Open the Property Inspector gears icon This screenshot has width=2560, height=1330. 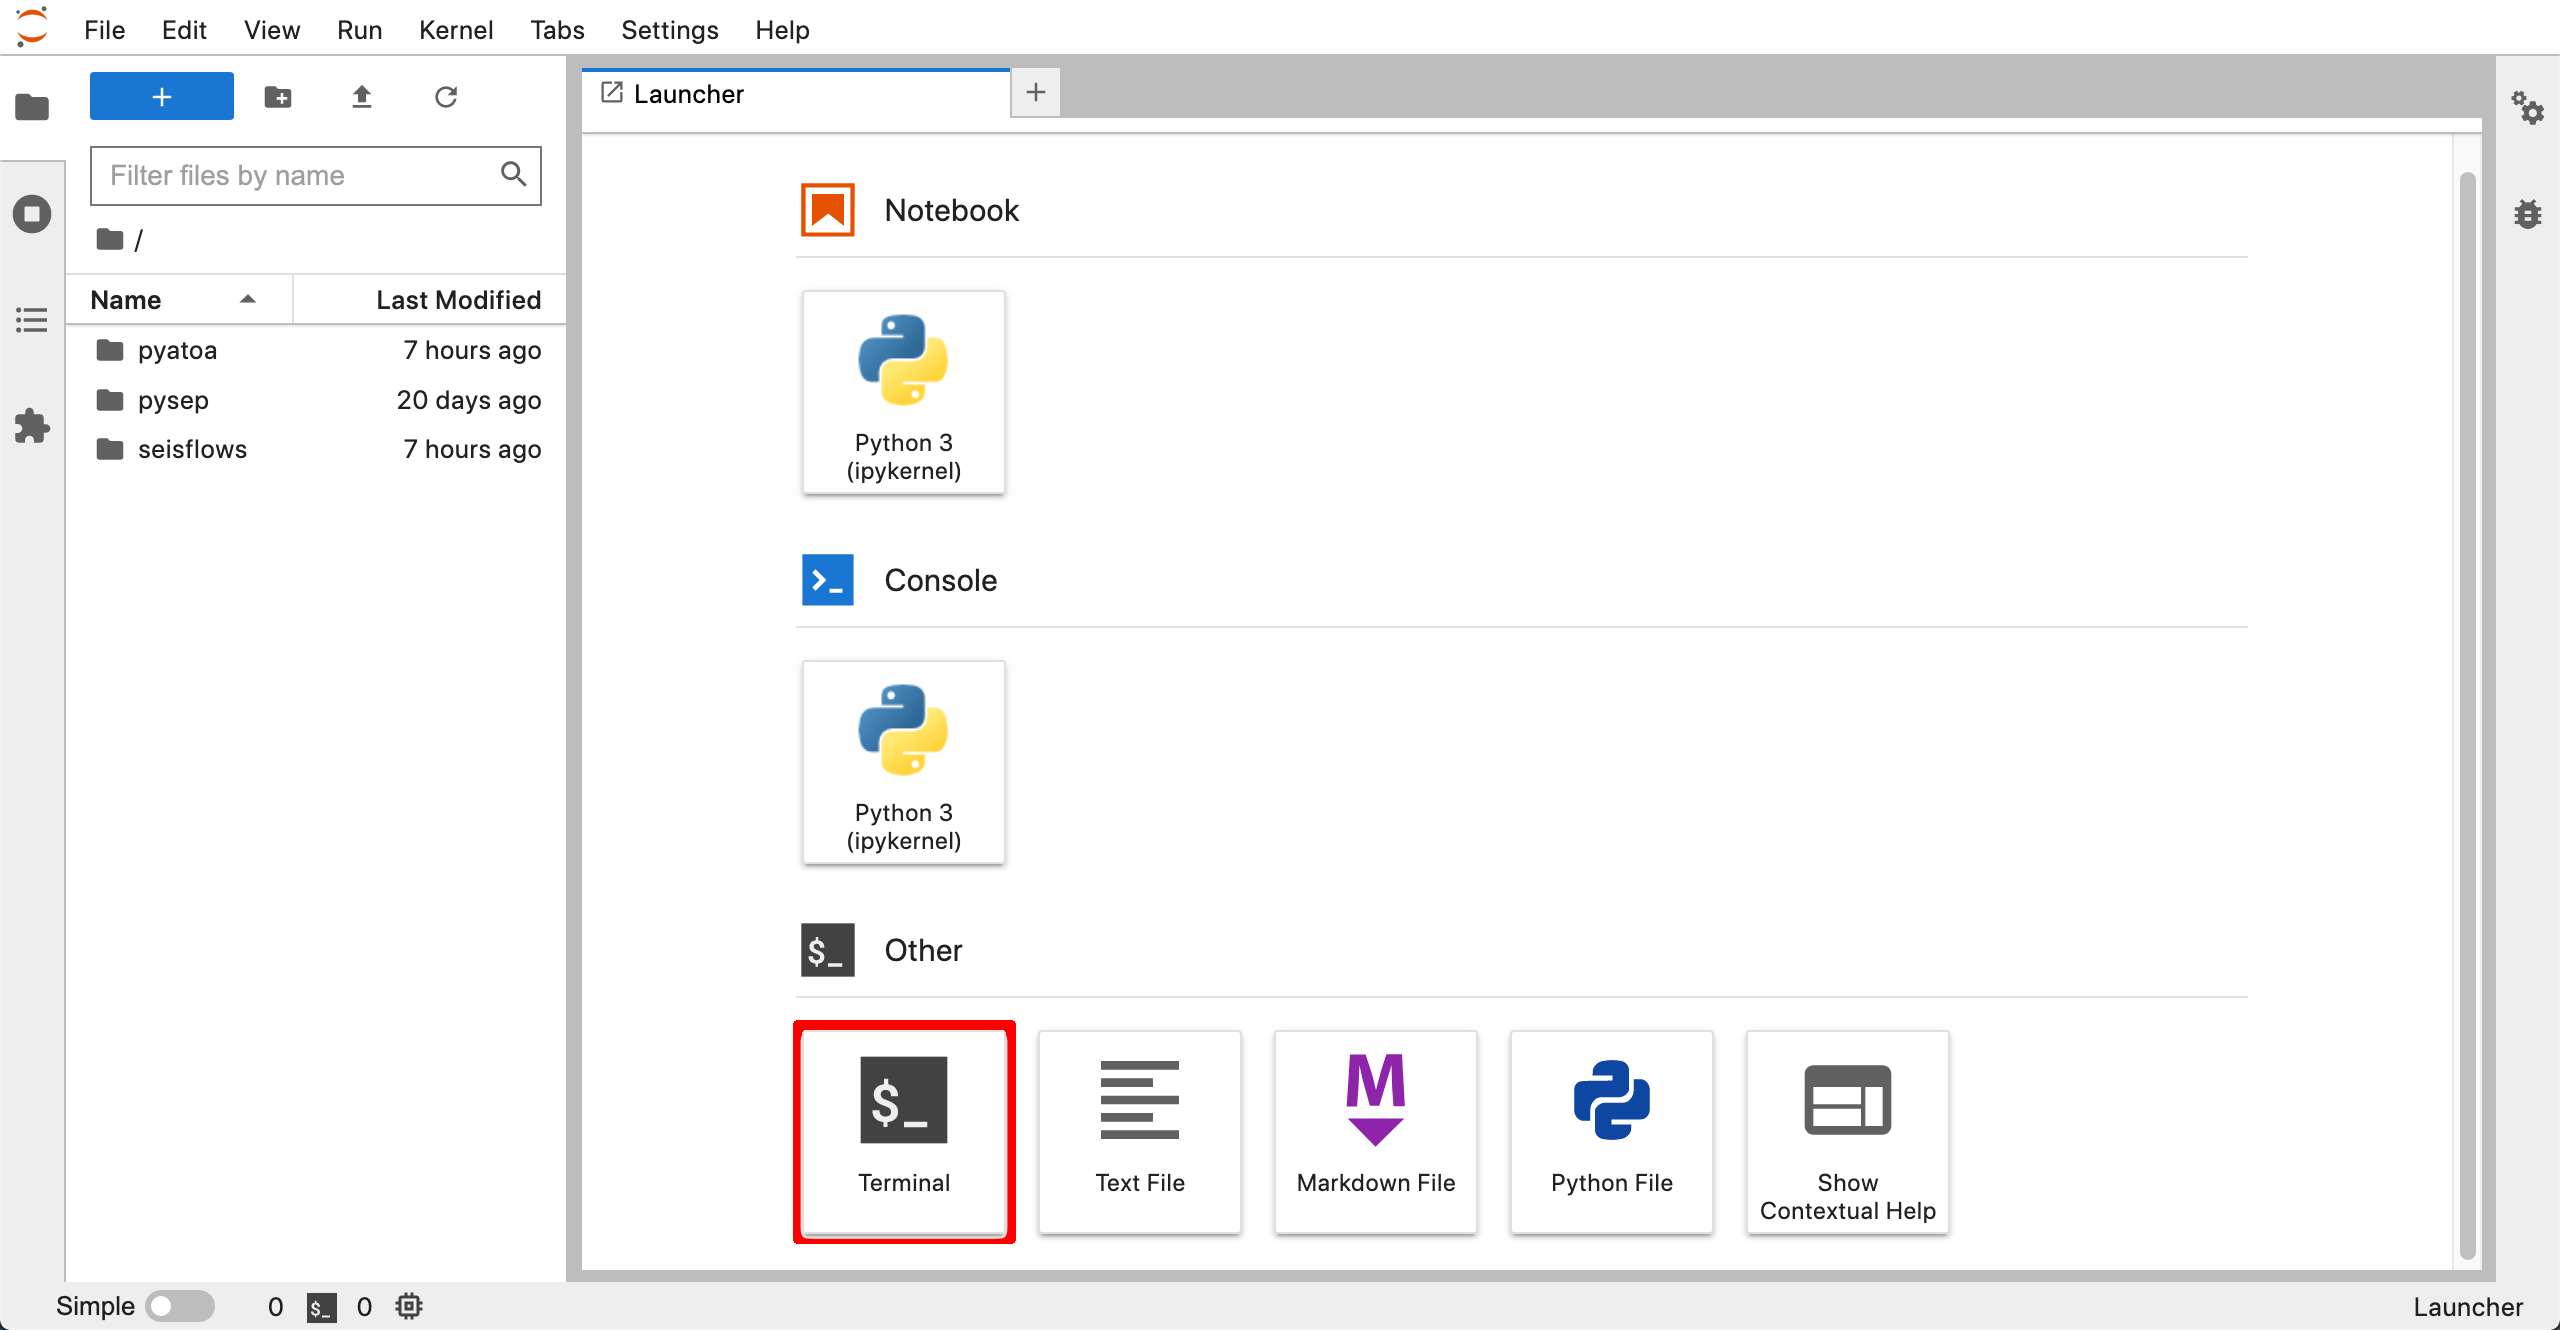[x=2527, y=107]
